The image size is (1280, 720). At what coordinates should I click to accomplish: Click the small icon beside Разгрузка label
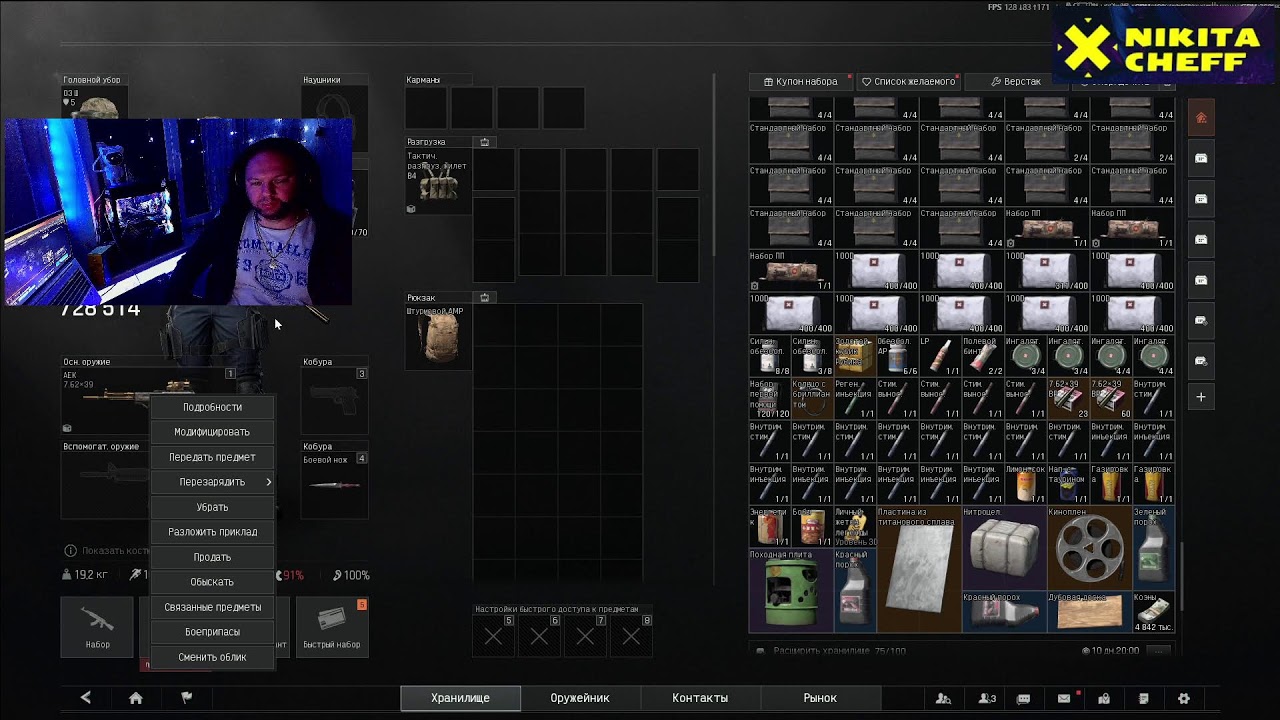[485, 142]
